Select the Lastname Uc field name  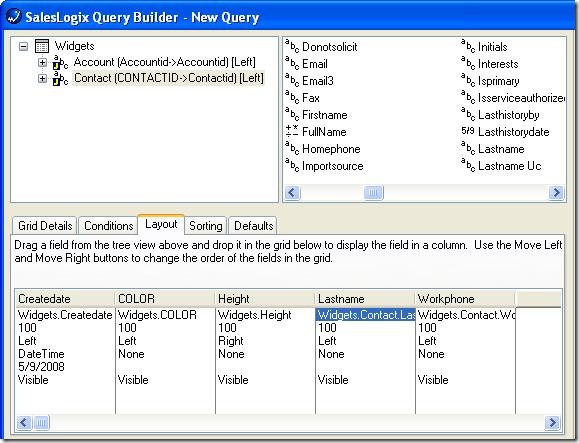pyautogui.click(x=510, y=166)
